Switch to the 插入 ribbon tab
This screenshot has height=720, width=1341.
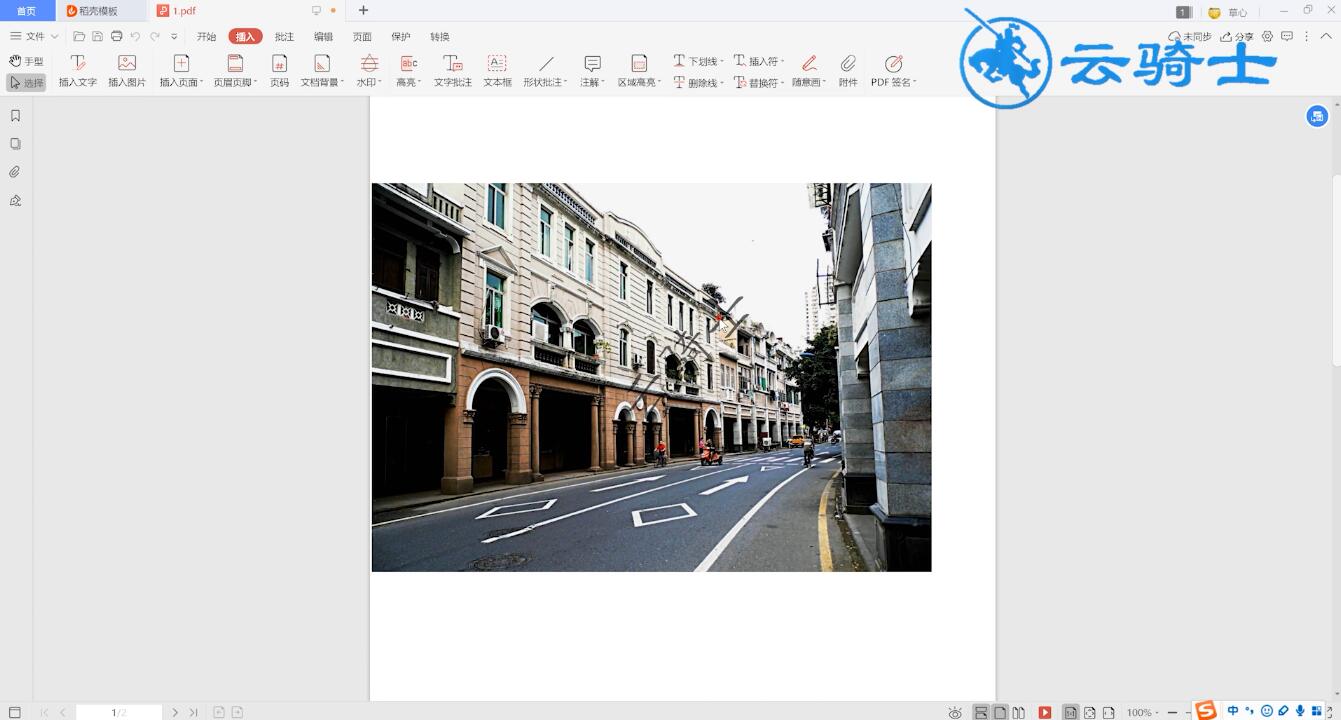[245, 37]
